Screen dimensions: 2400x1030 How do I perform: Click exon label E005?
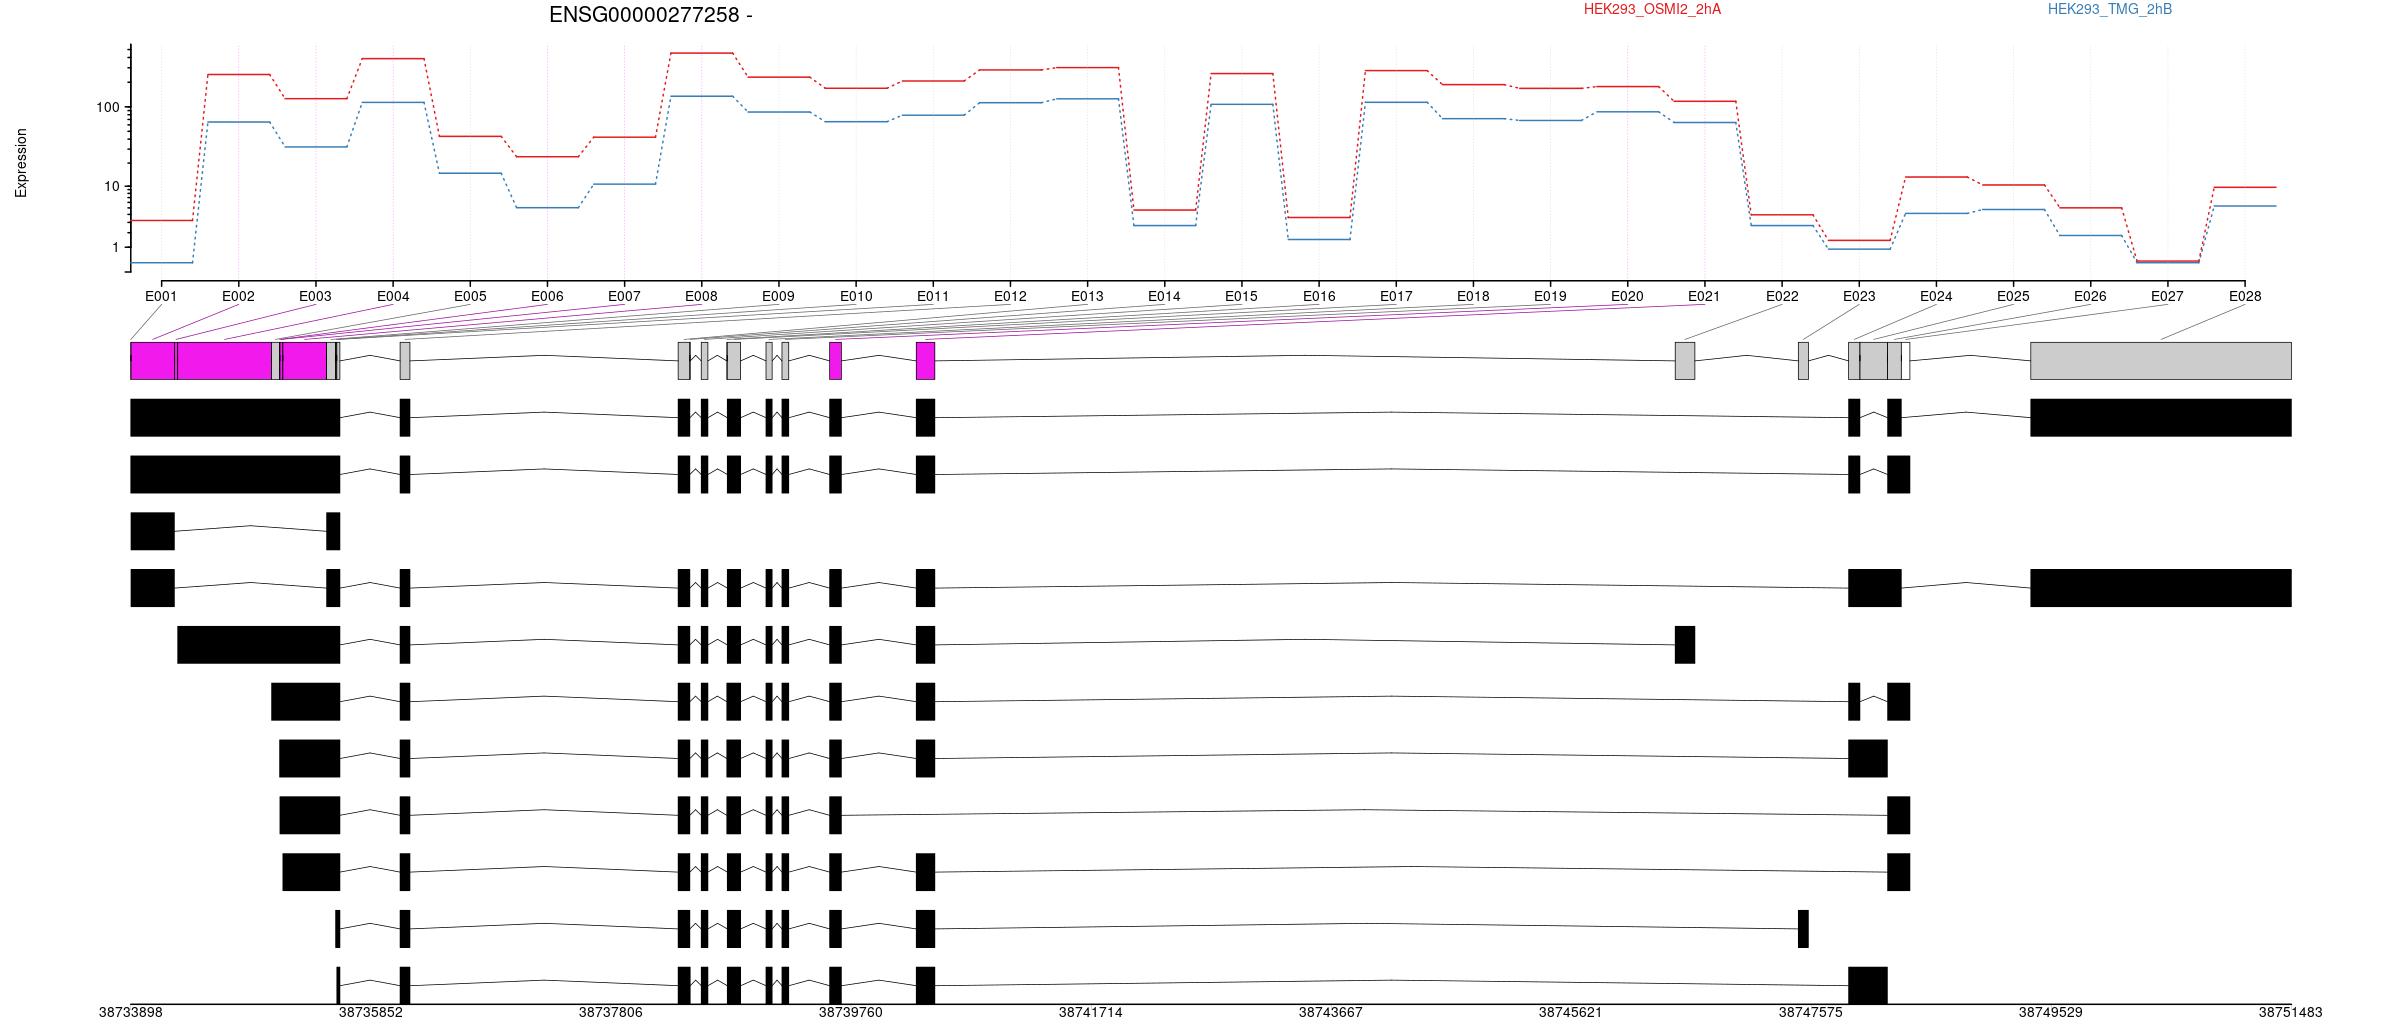point(470,296)
